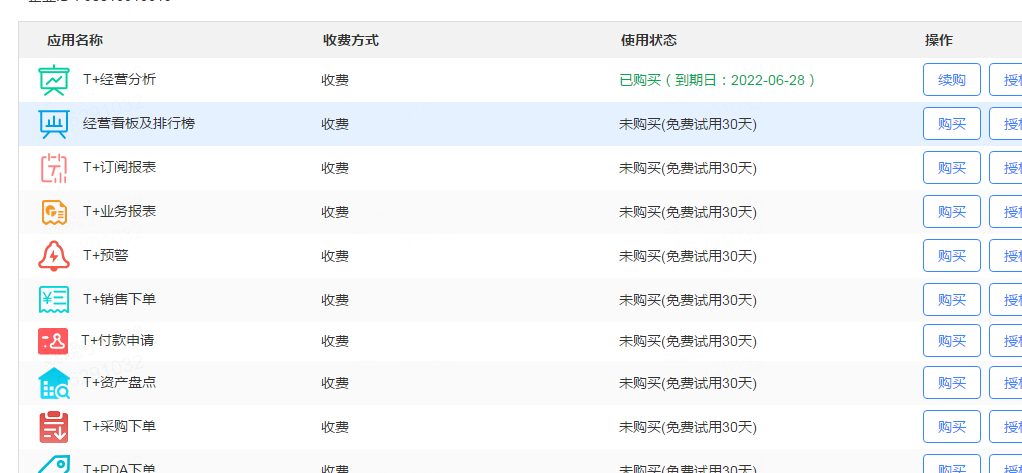Click 购买 for T+销售下单
Screen dimensions: 1022x473
pyautogui.click(x=952, y=300)
